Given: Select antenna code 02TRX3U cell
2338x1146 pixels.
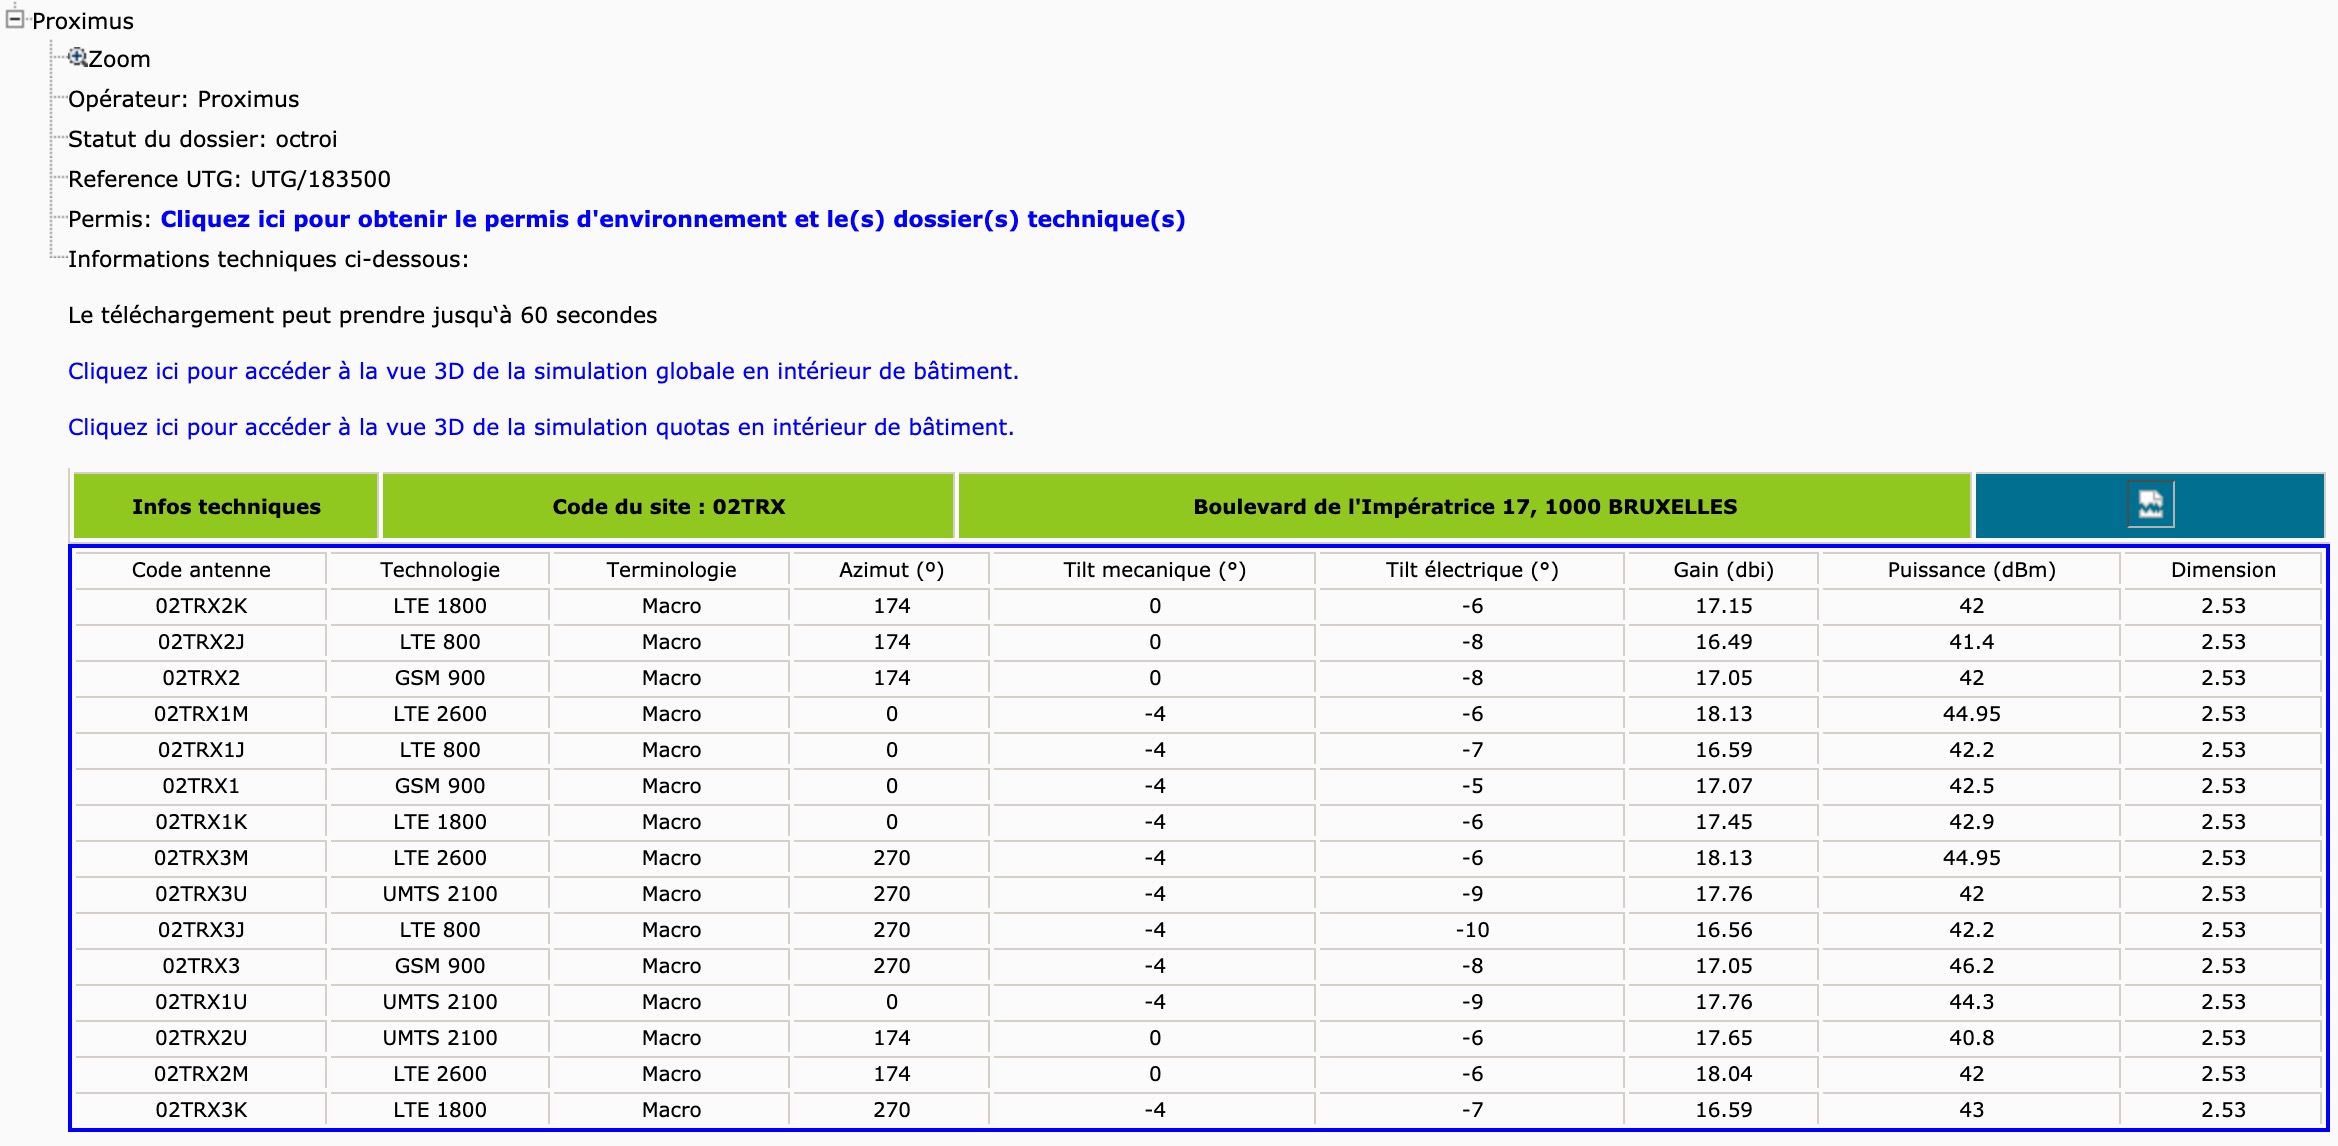Looking at the screenshot, I should tap(201, 894).
